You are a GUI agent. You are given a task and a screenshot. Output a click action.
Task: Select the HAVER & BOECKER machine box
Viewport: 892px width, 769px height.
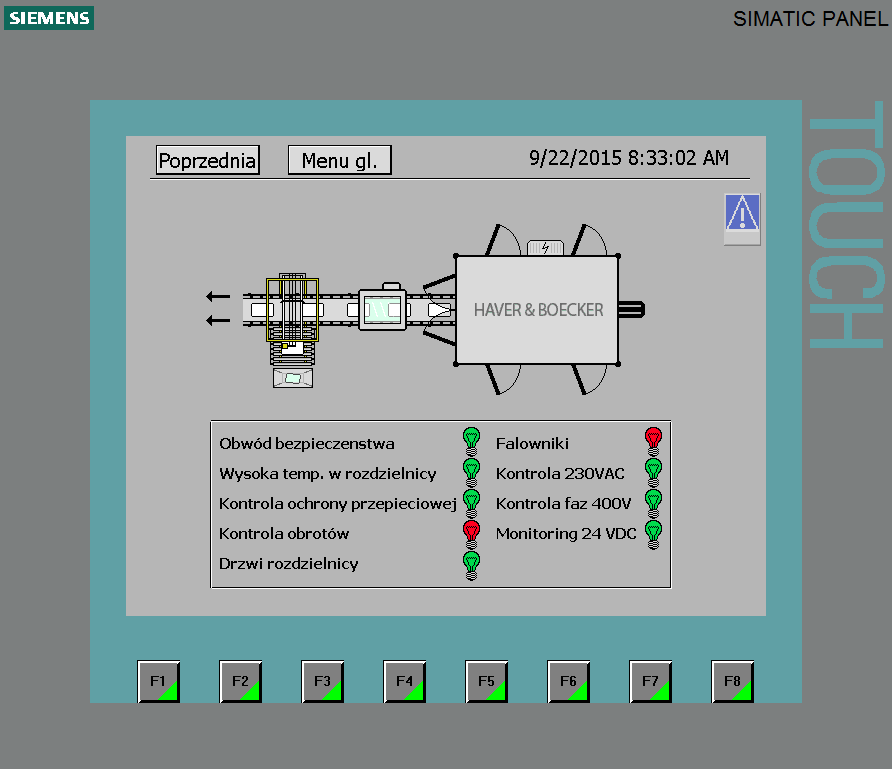(537, 310)
